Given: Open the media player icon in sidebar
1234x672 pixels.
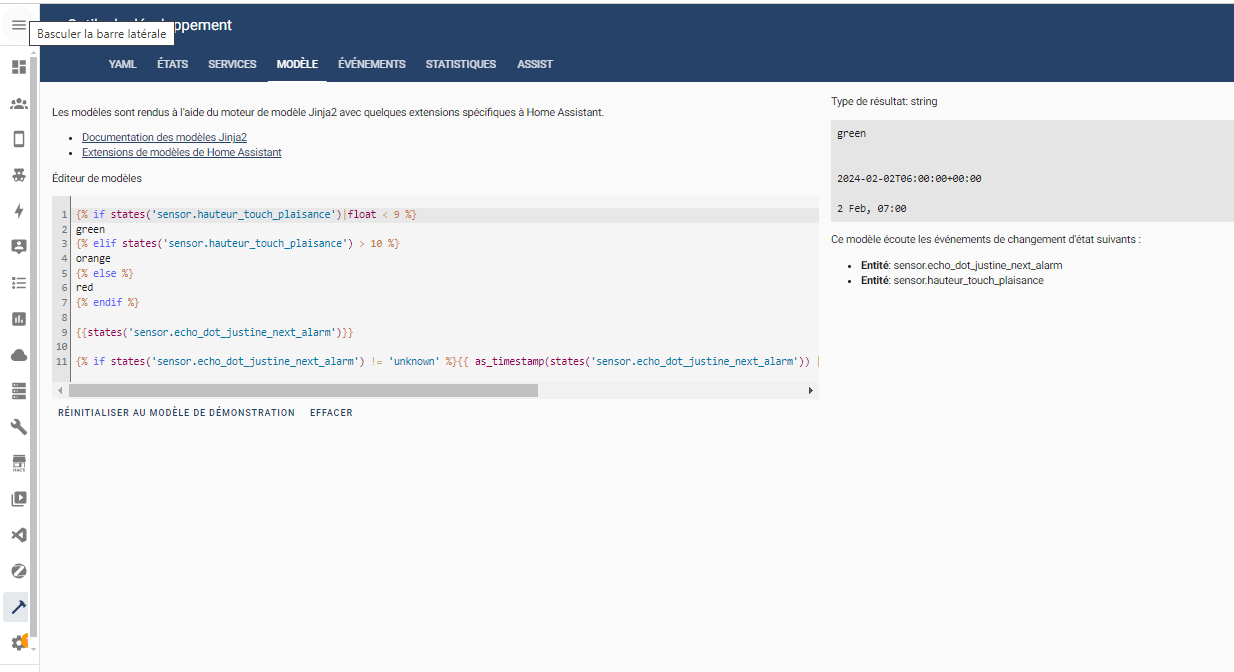Looking at the screenshot, I should 18,499.
